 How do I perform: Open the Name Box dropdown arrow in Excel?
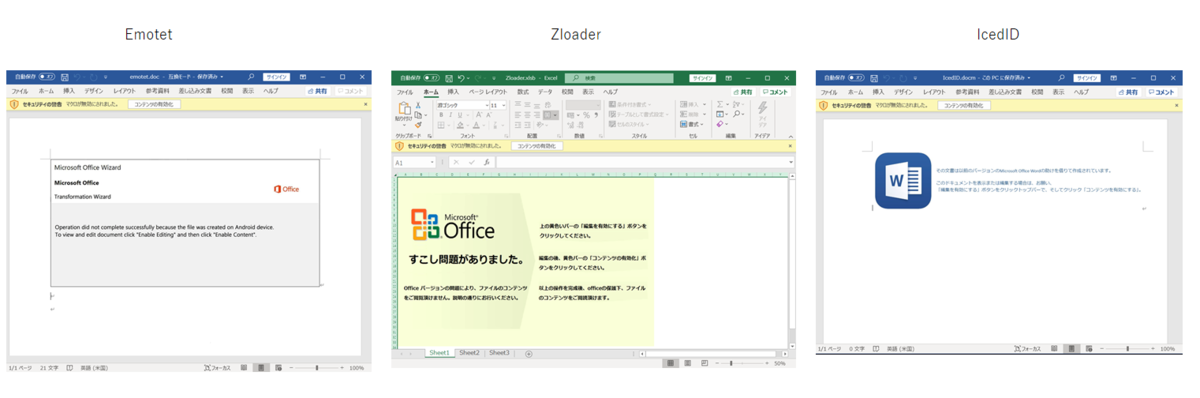[432, 162]
